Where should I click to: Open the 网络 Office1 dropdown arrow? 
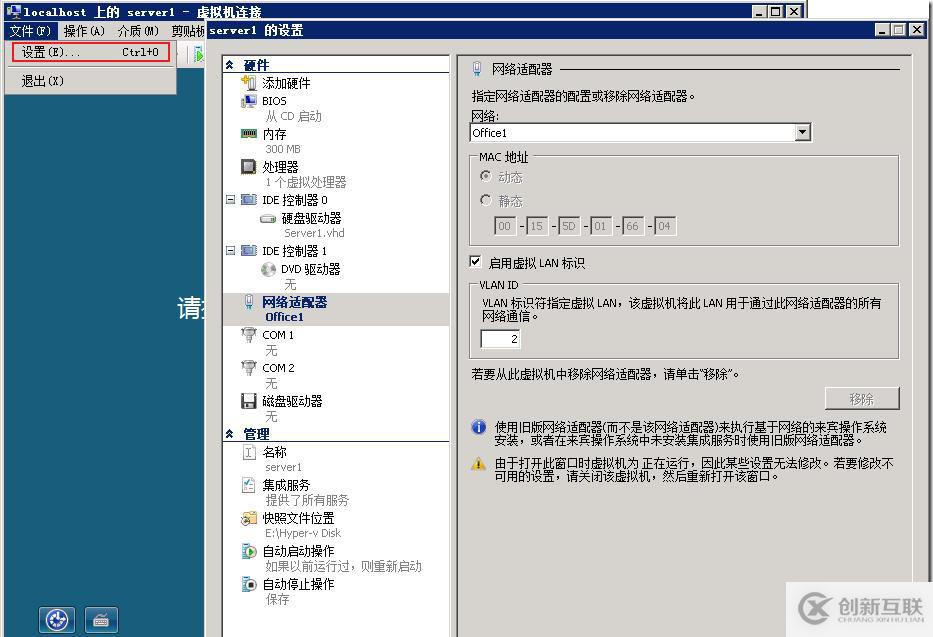click(x=803, y=132)
